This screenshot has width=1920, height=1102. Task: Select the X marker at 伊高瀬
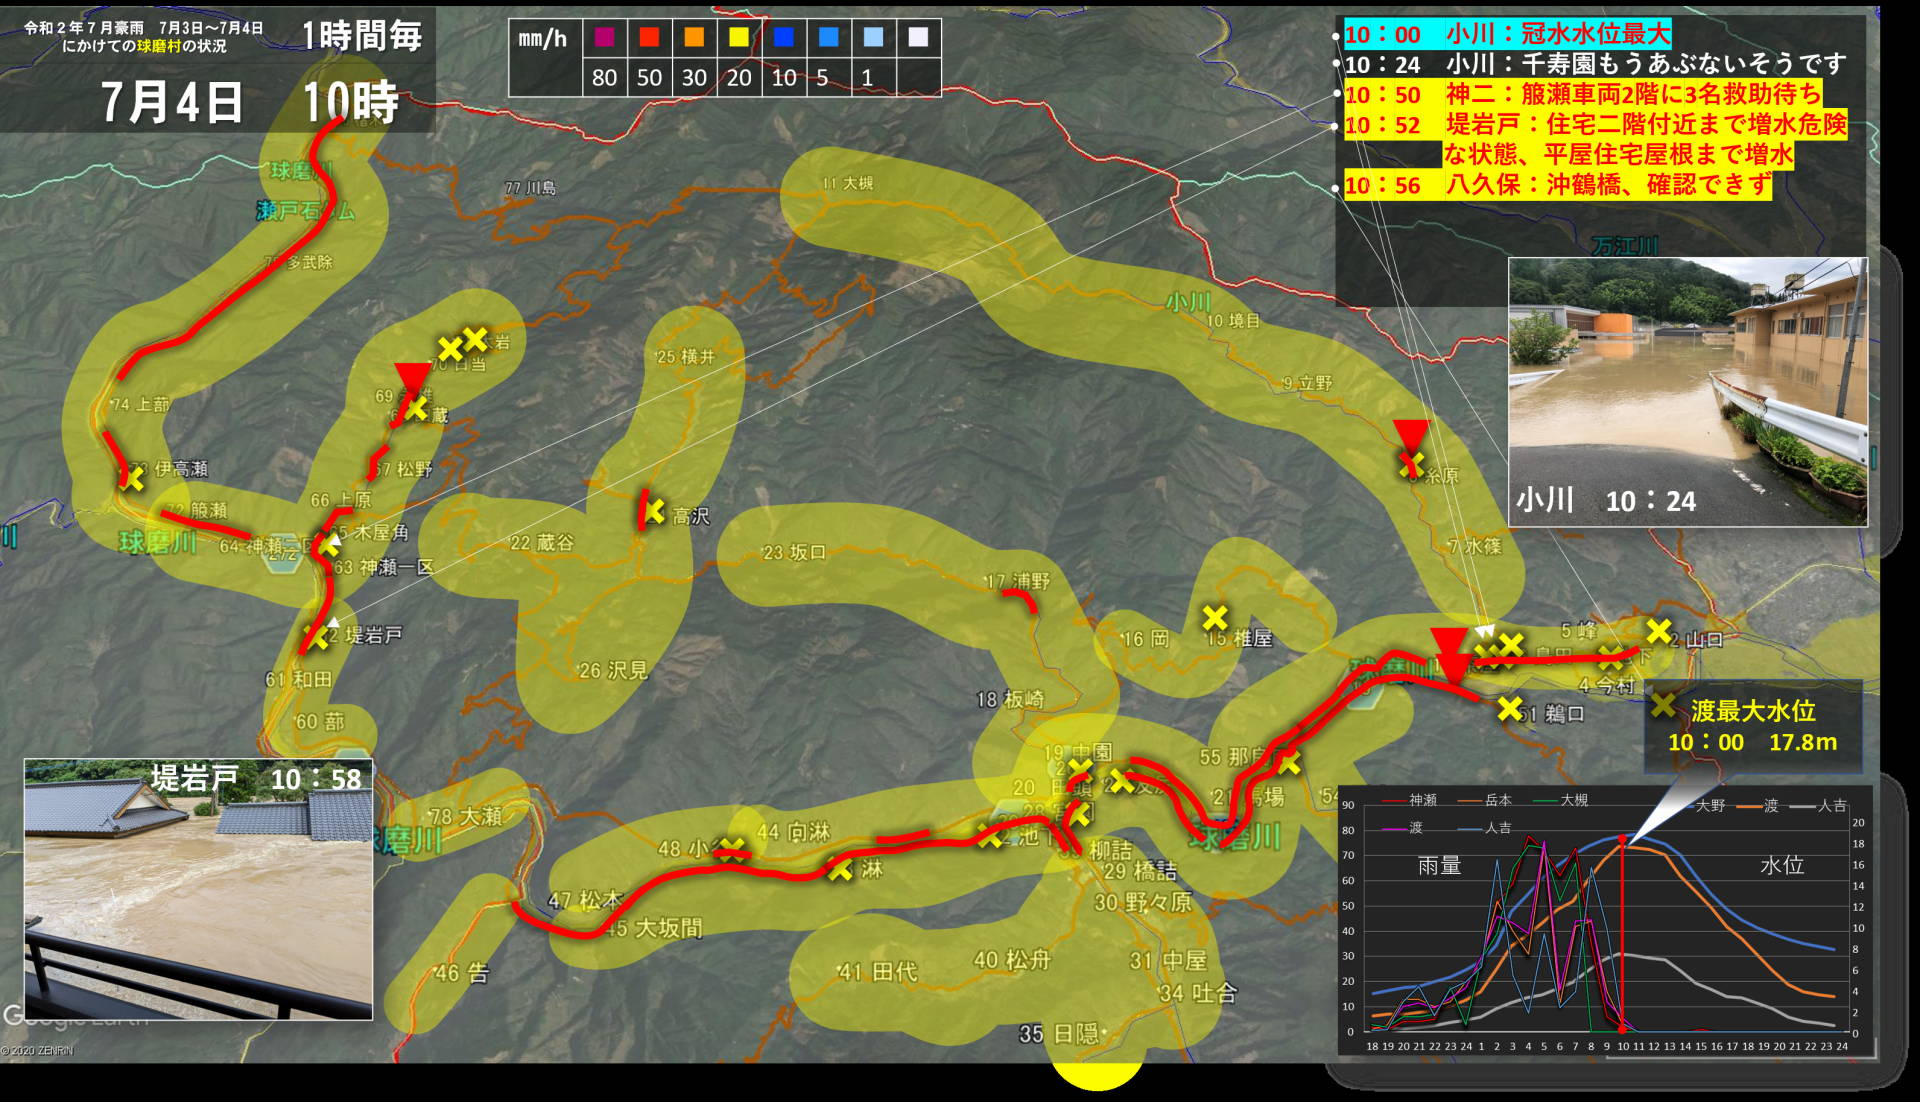click(x=132, y=479)
